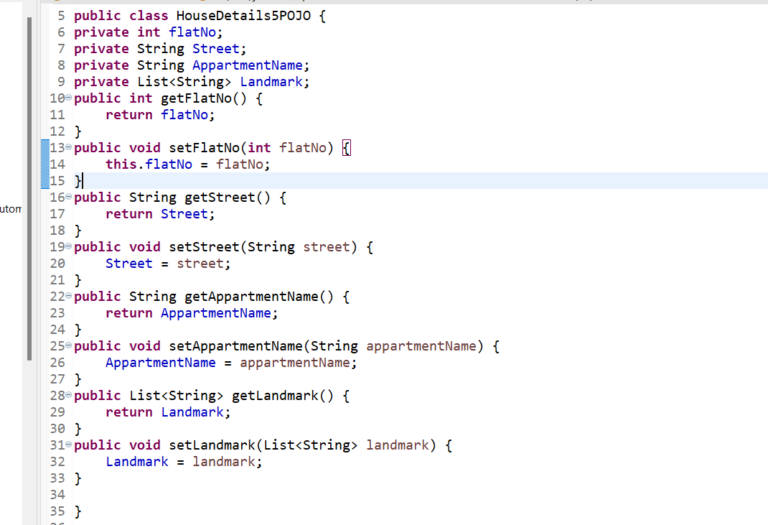Screen dimensions: 768x525
Task: Click line number 34 in the gutter
Action: coord(57,494)
